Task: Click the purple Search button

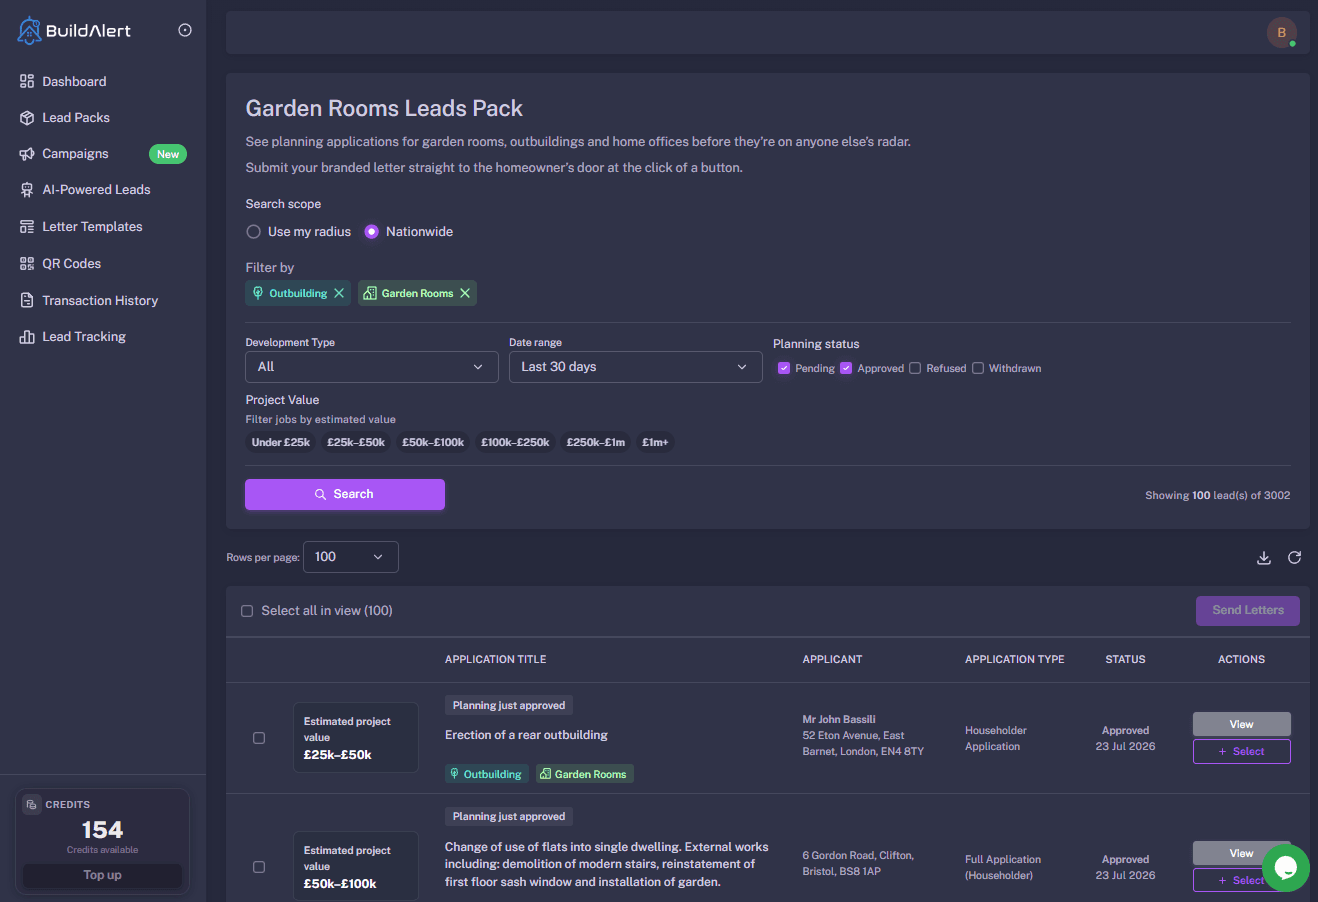Action: [345, 494]
